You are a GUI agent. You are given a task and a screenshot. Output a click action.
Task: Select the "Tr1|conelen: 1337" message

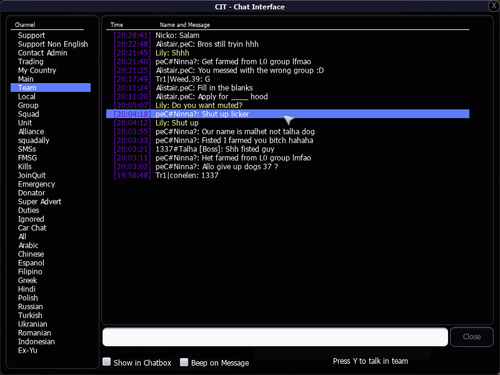click(x=288, y=175)
